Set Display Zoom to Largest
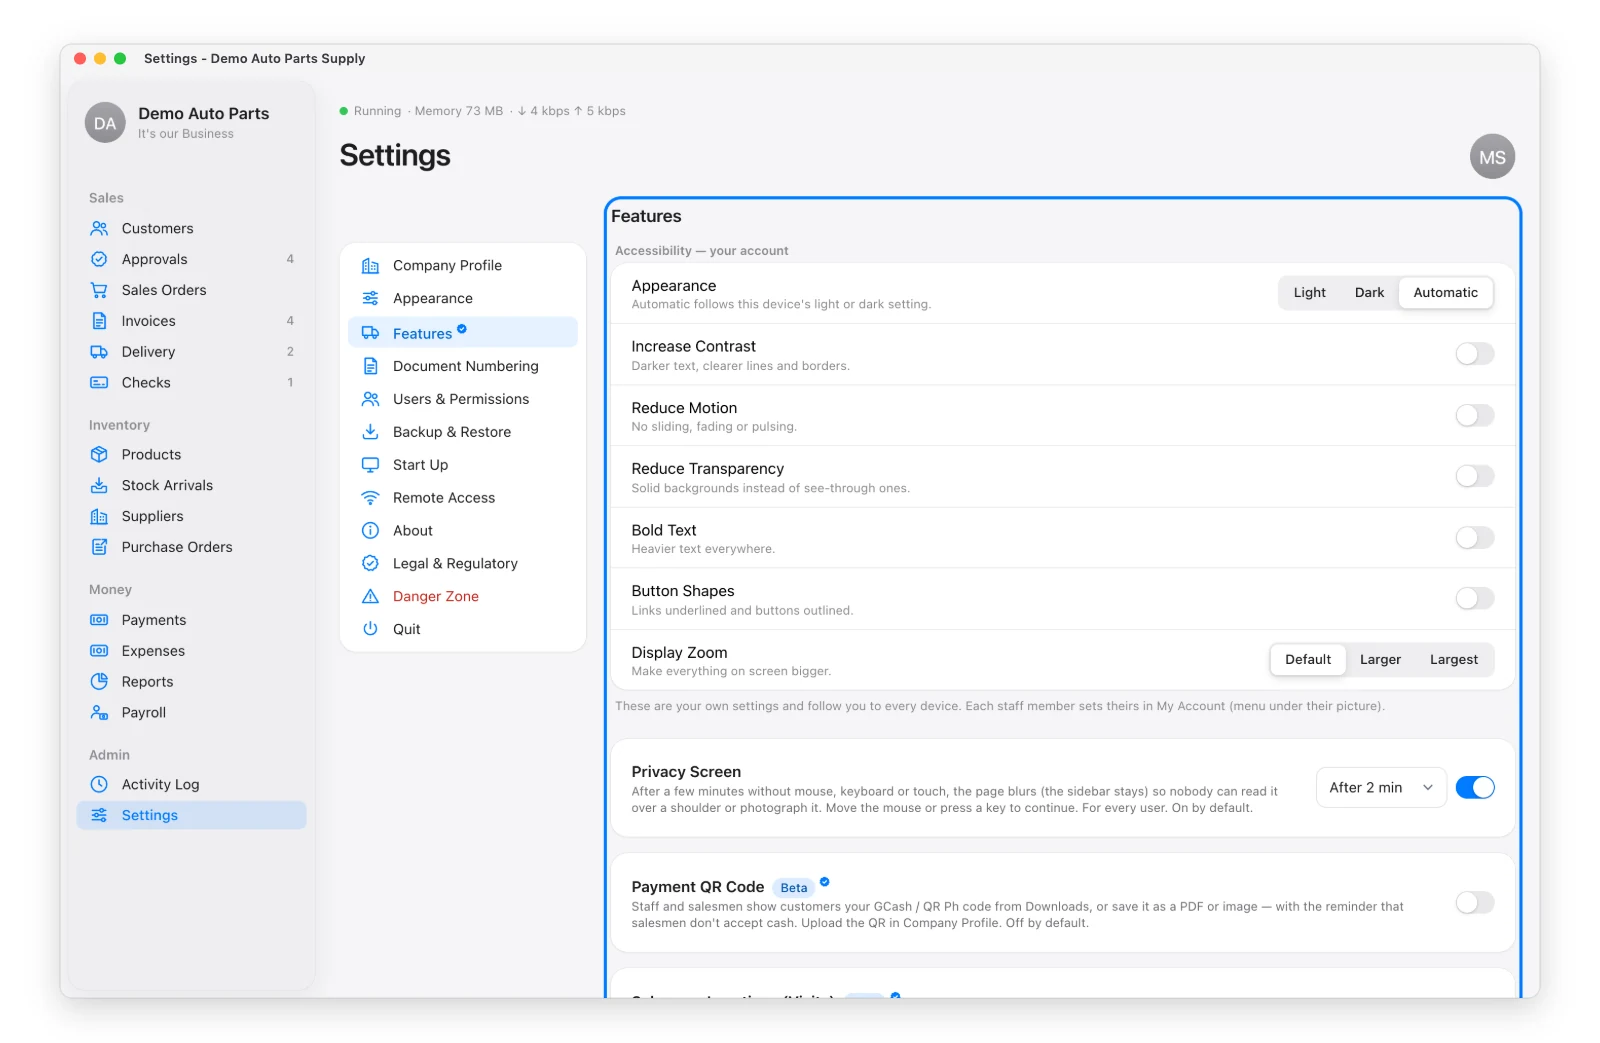The height and width of the screenshot is (1043, 1600). [x=1453, y=660]
